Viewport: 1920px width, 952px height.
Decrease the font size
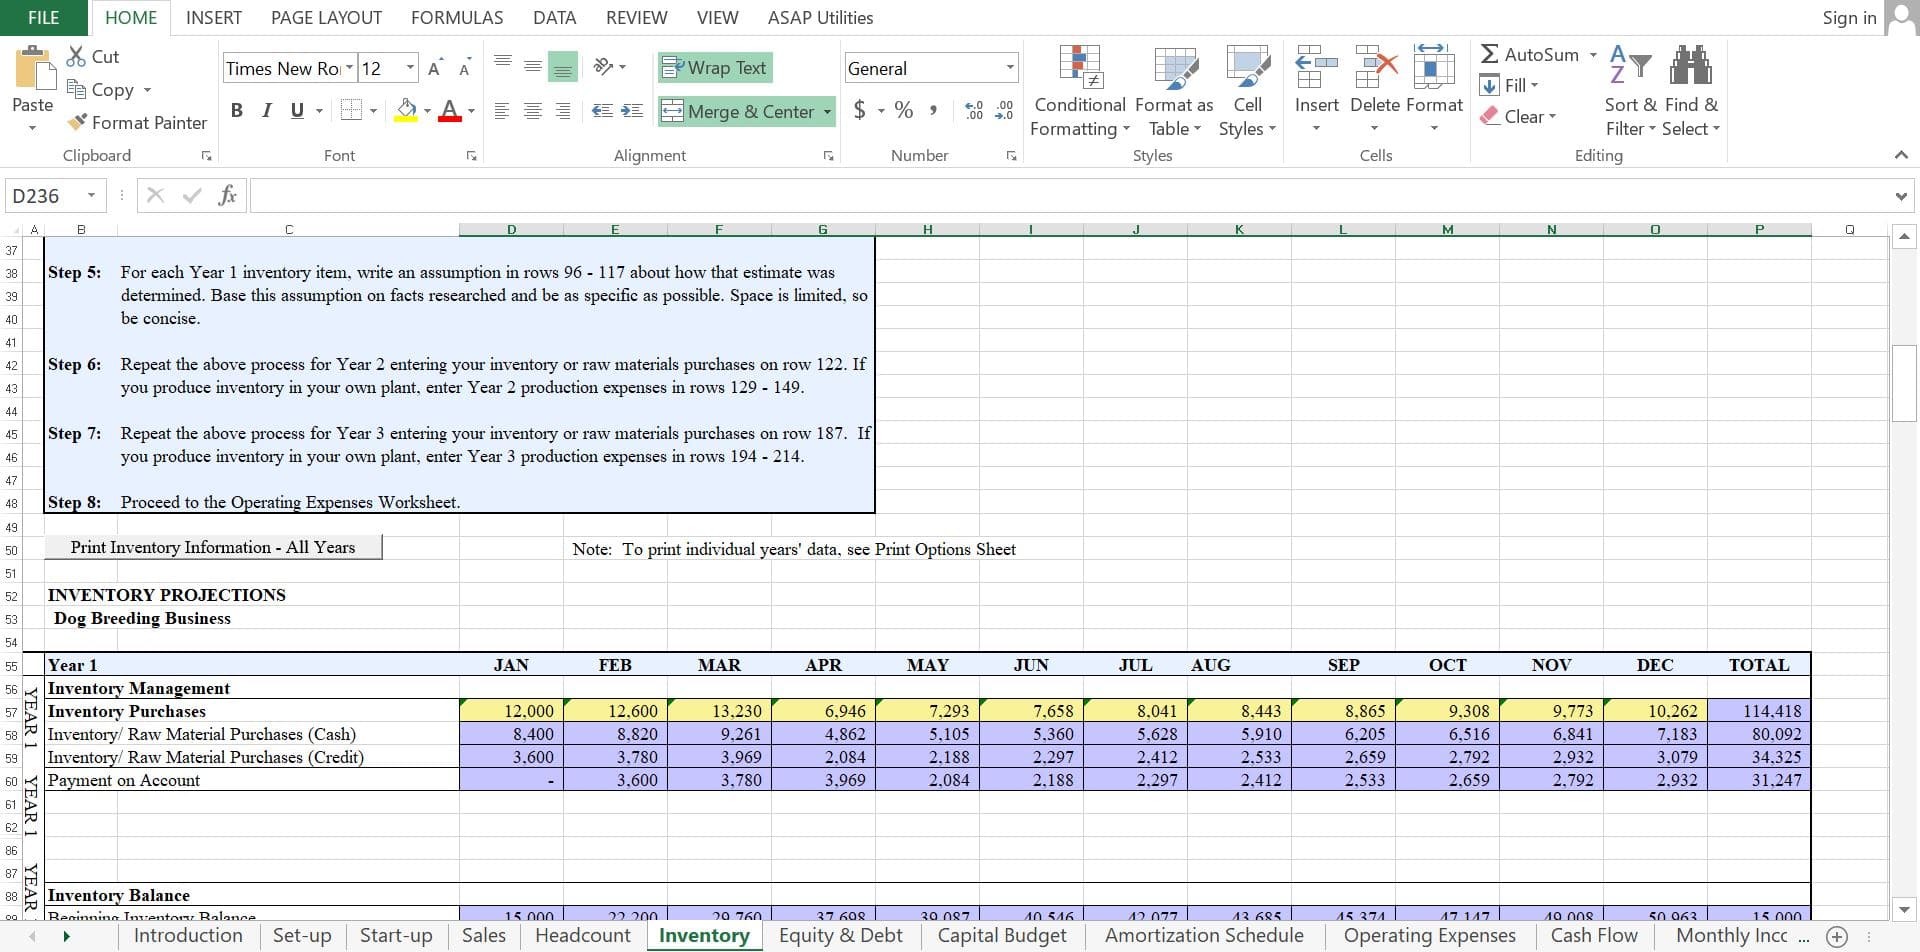(465, 68)
